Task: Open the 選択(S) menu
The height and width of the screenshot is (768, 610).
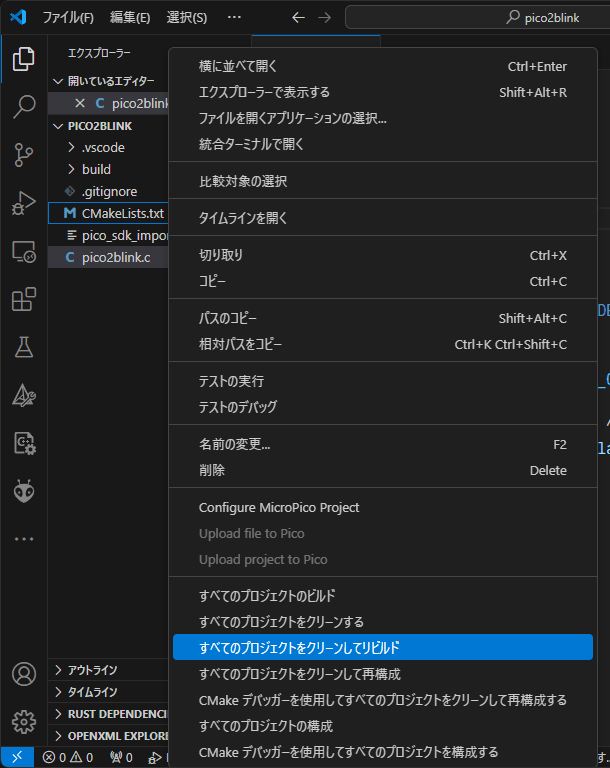Action: tap(187, 18)
